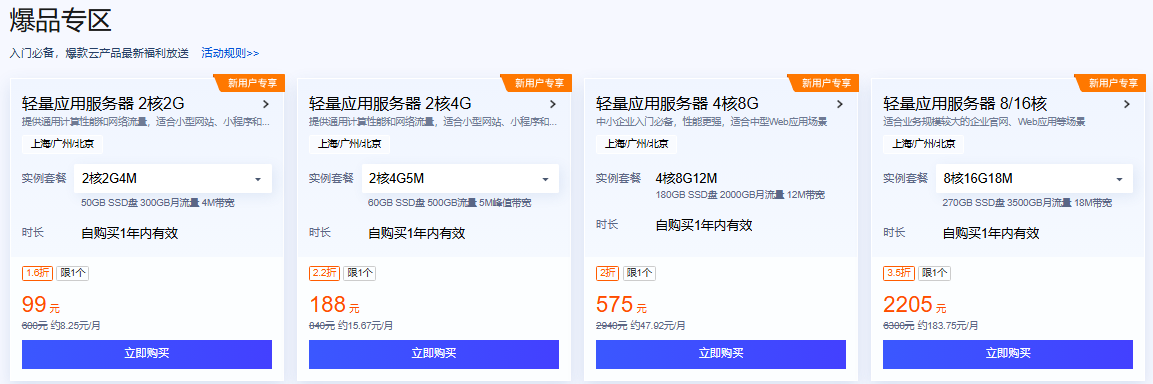Click the 约15.67元/月 monthly price
Screen dimensions: 1153x384
pos(365,325)
